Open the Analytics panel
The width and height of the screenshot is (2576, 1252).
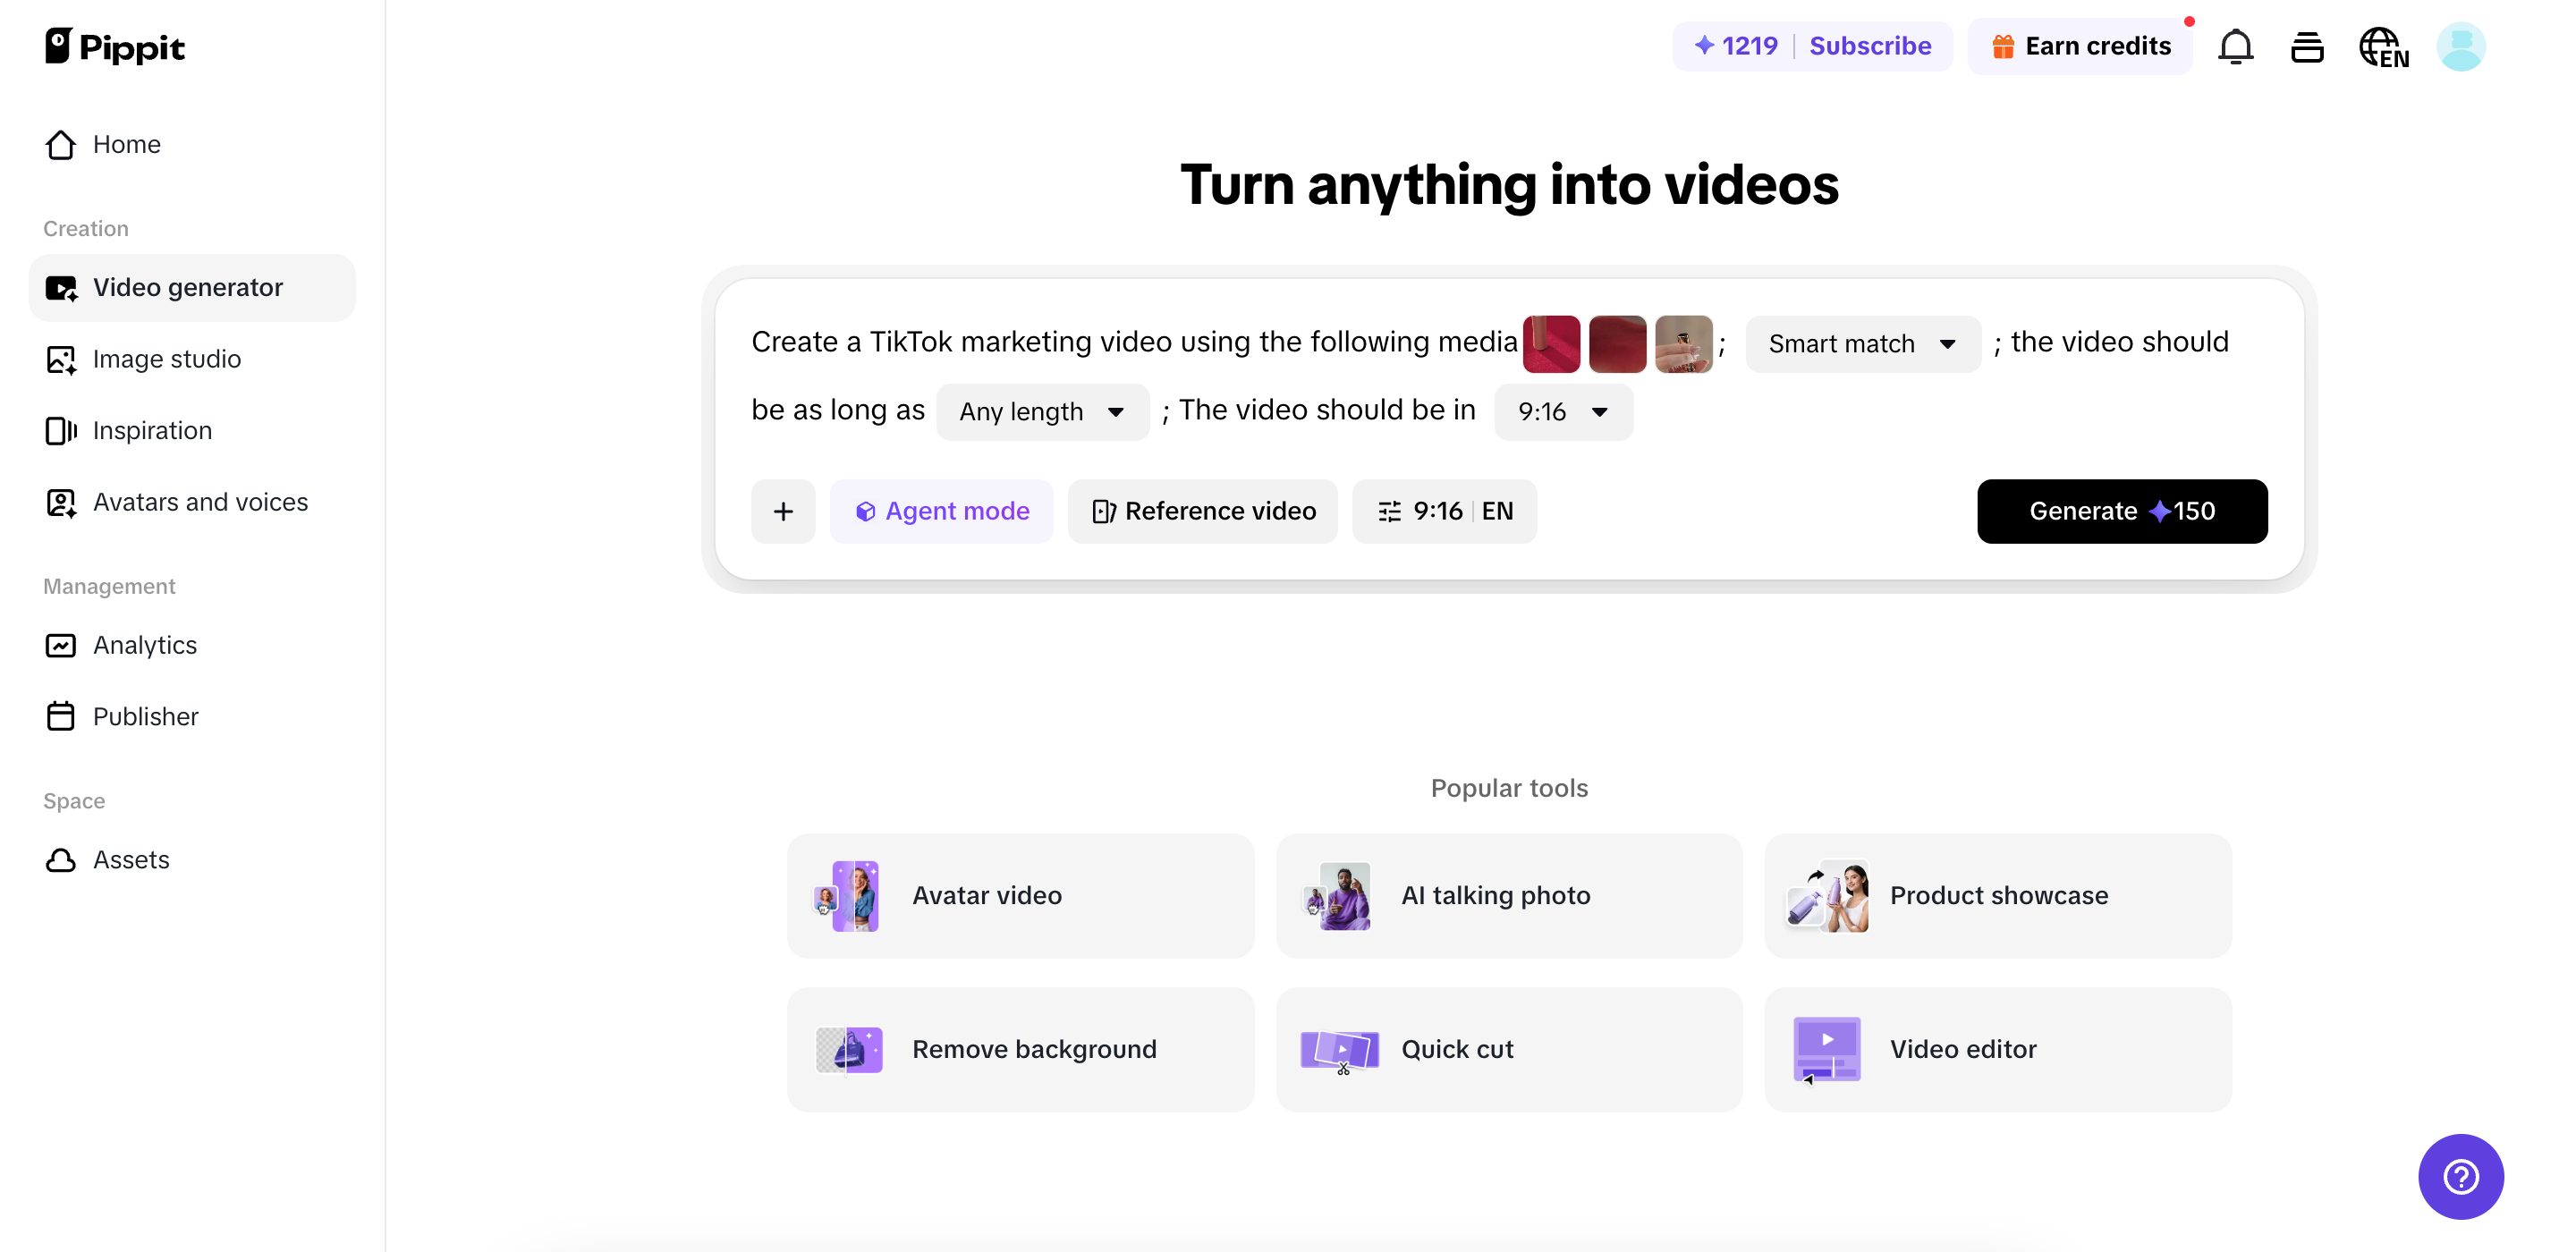tap(145, 645)
